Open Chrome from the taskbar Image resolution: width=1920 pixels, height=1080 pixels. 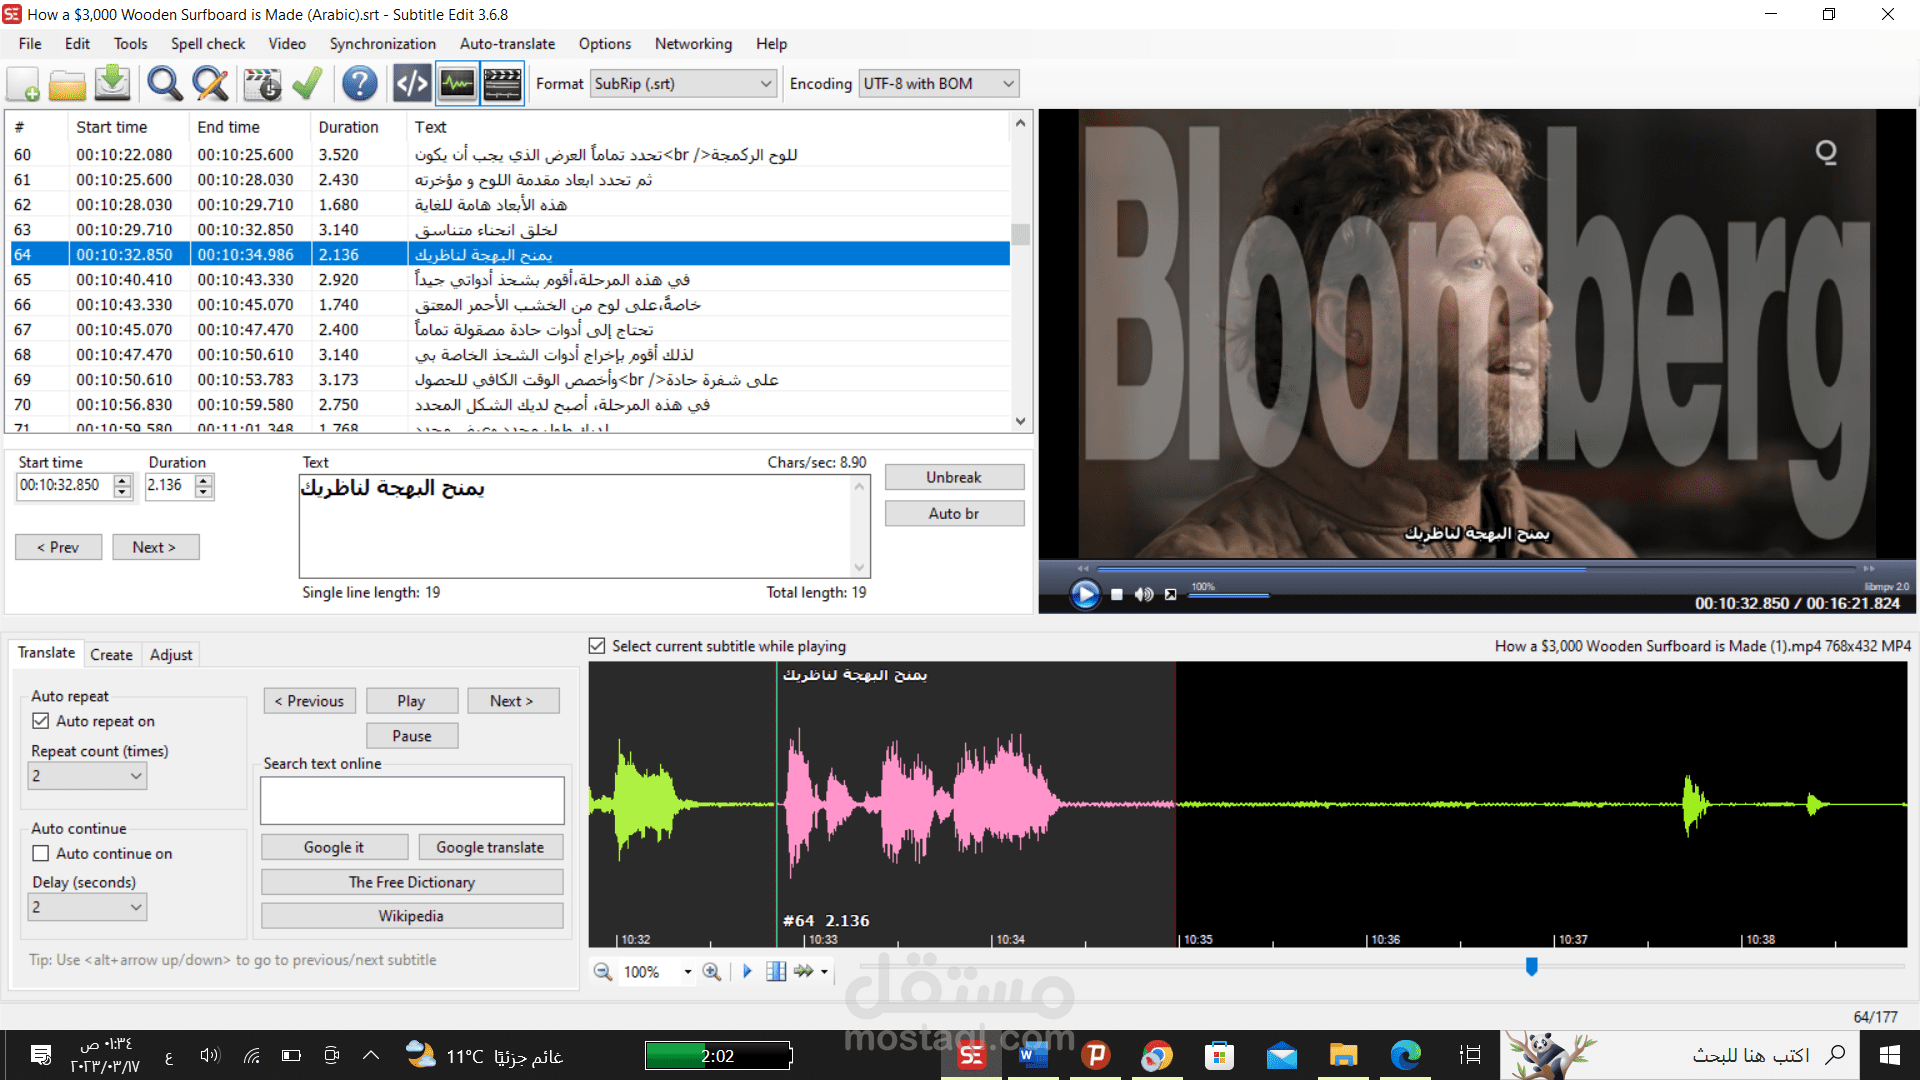tap(1157, 1055)
